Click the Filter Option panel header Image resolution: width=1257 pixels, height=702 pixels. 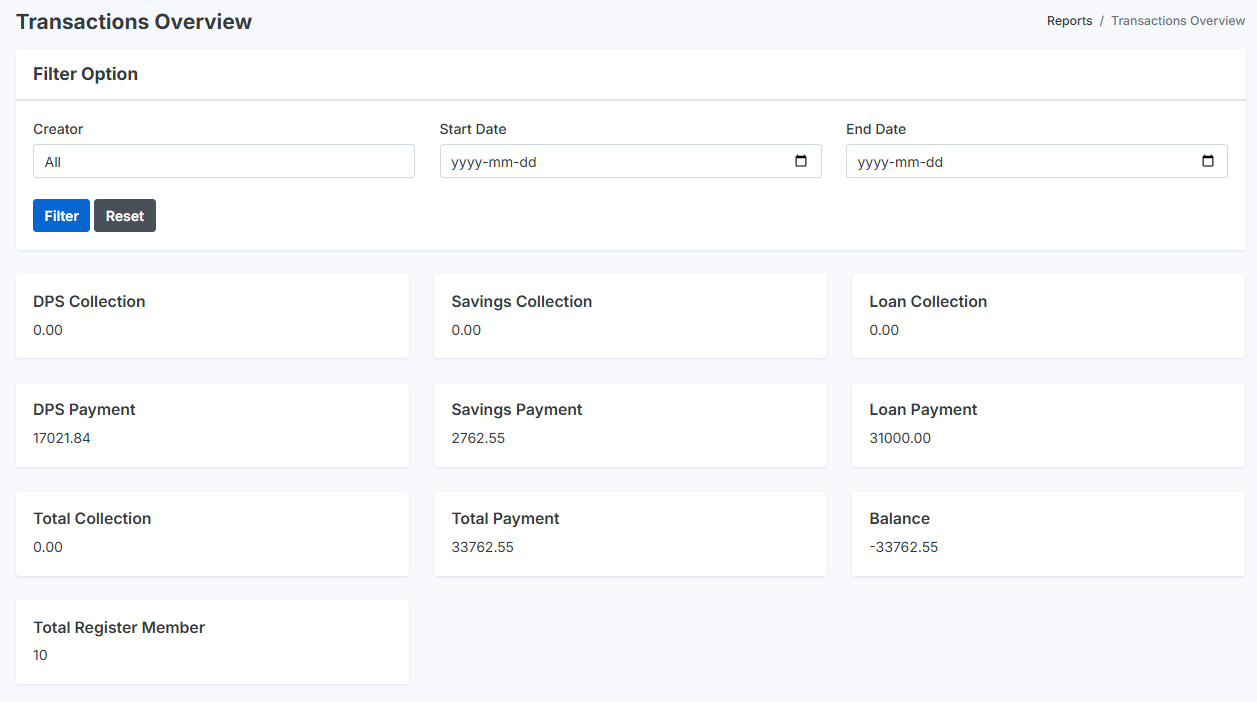tap(631, 74)
